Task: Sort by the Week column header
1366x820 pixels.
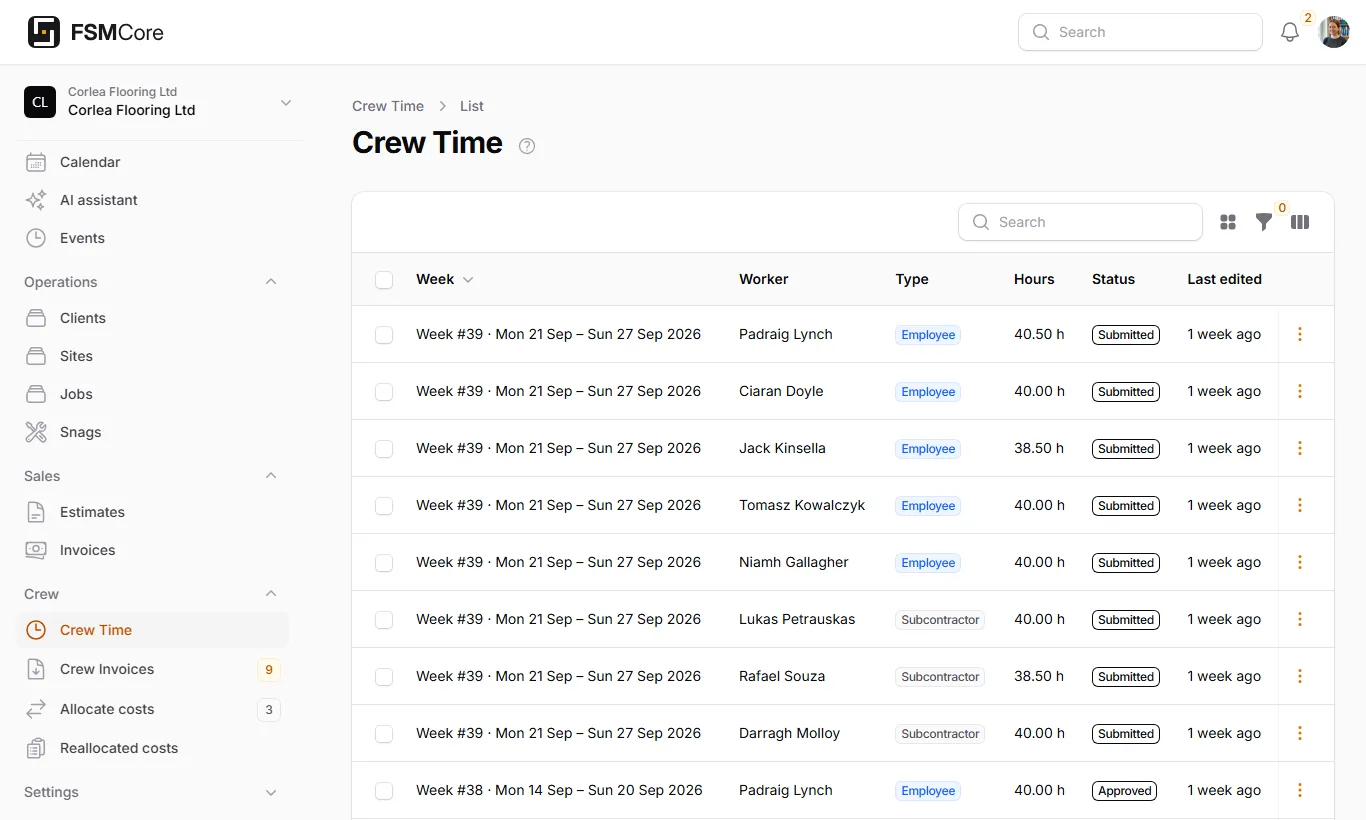Action: coord(445,279)
